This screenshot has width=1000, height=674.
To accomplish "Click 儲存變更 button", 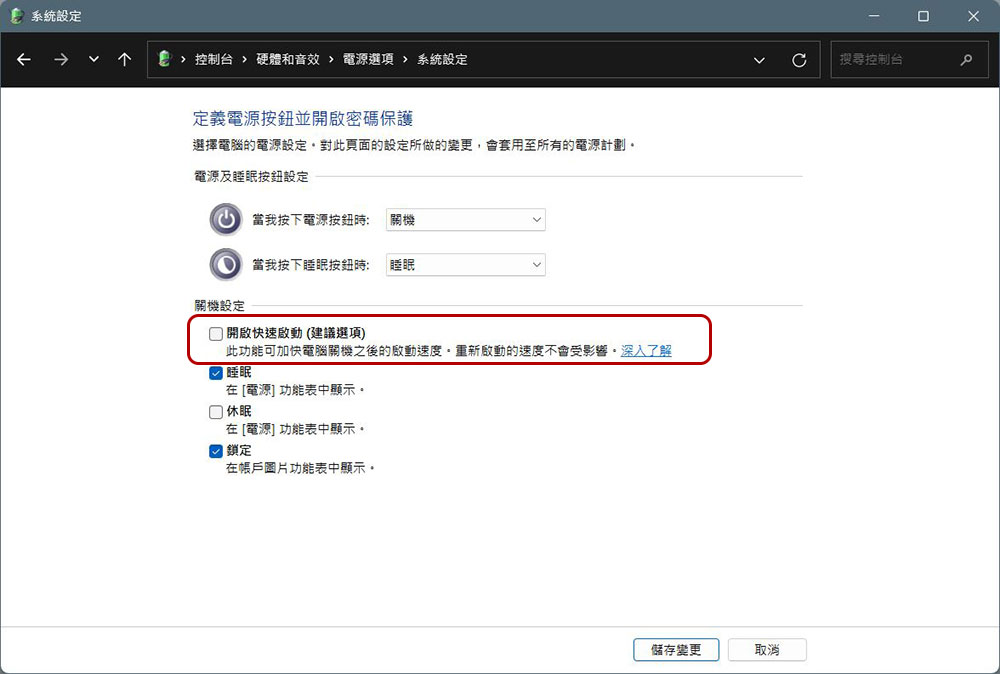I will [676, 650].
